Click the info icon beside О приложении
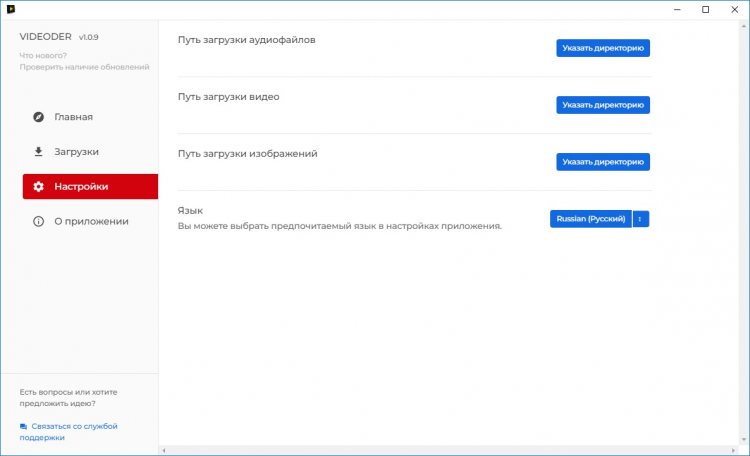This screenshot has width=750, height=456. click(38, 221)
